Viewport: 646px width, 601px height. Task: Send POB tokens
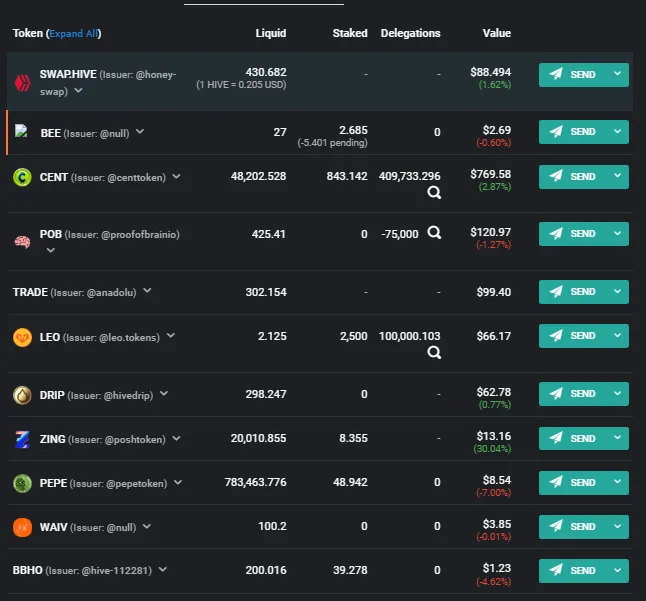[x=573, y=234]
